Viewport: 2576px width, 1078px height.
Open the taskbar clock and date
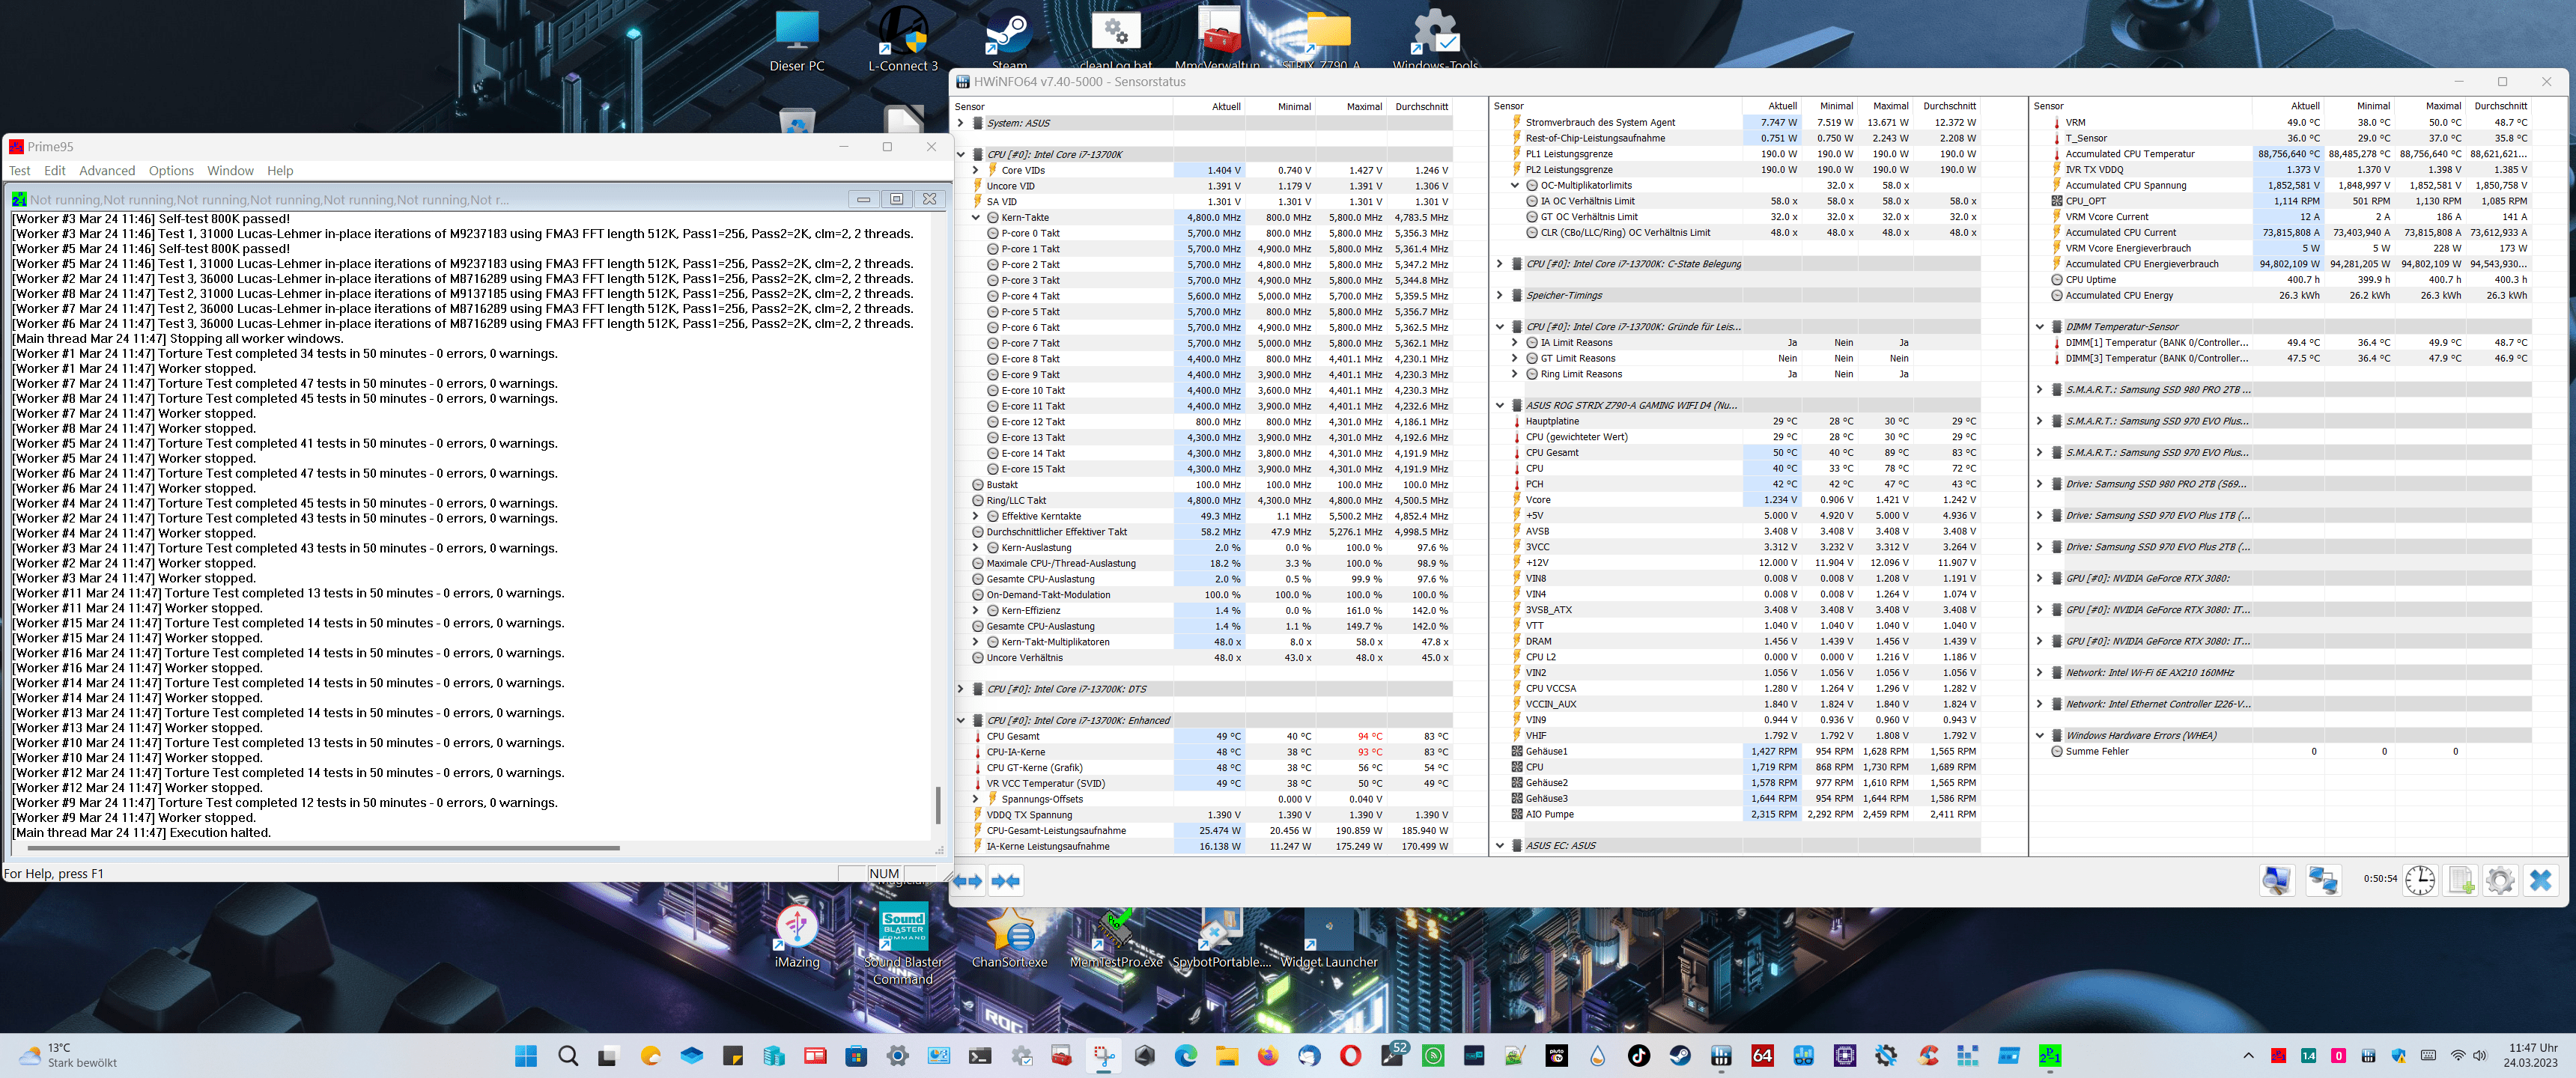point(2531,1056)
